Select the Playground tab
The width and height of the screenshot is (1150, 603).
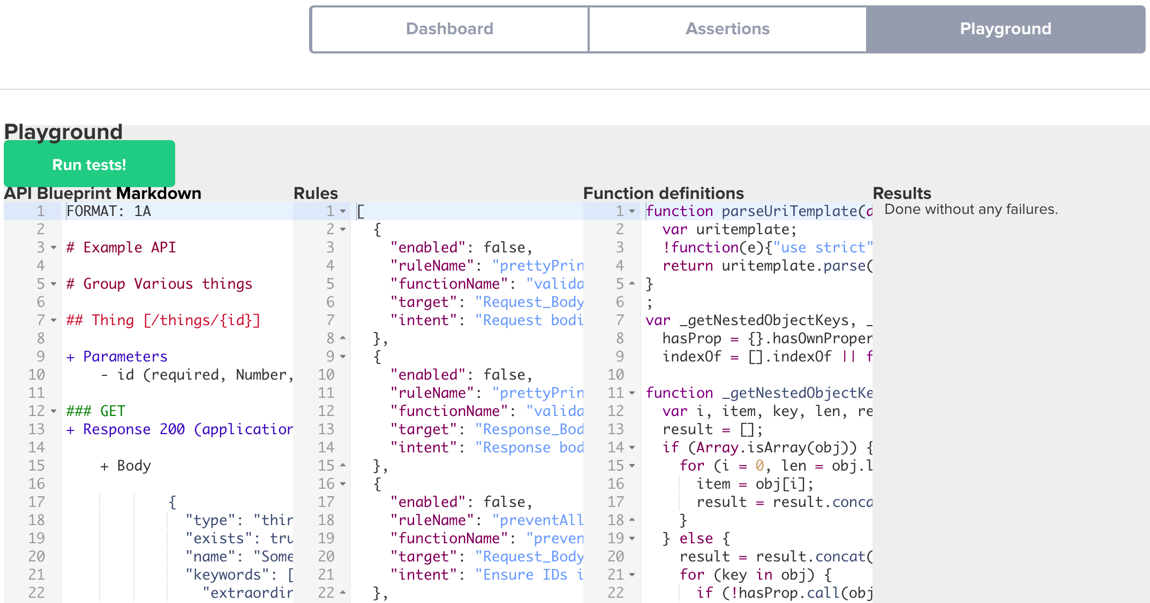[x=1006, y=29]
